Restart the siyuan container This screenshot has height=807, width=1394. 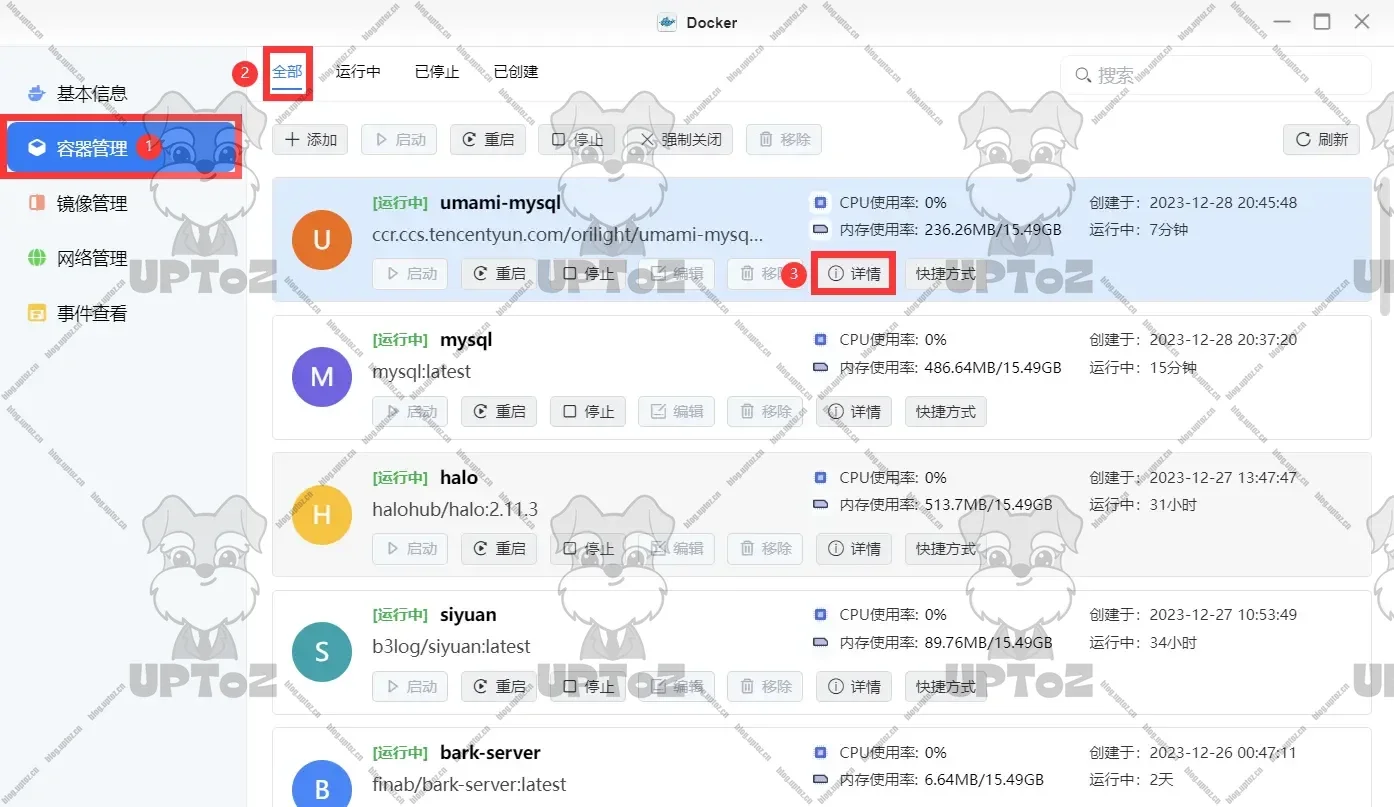(x=499, y=686)
